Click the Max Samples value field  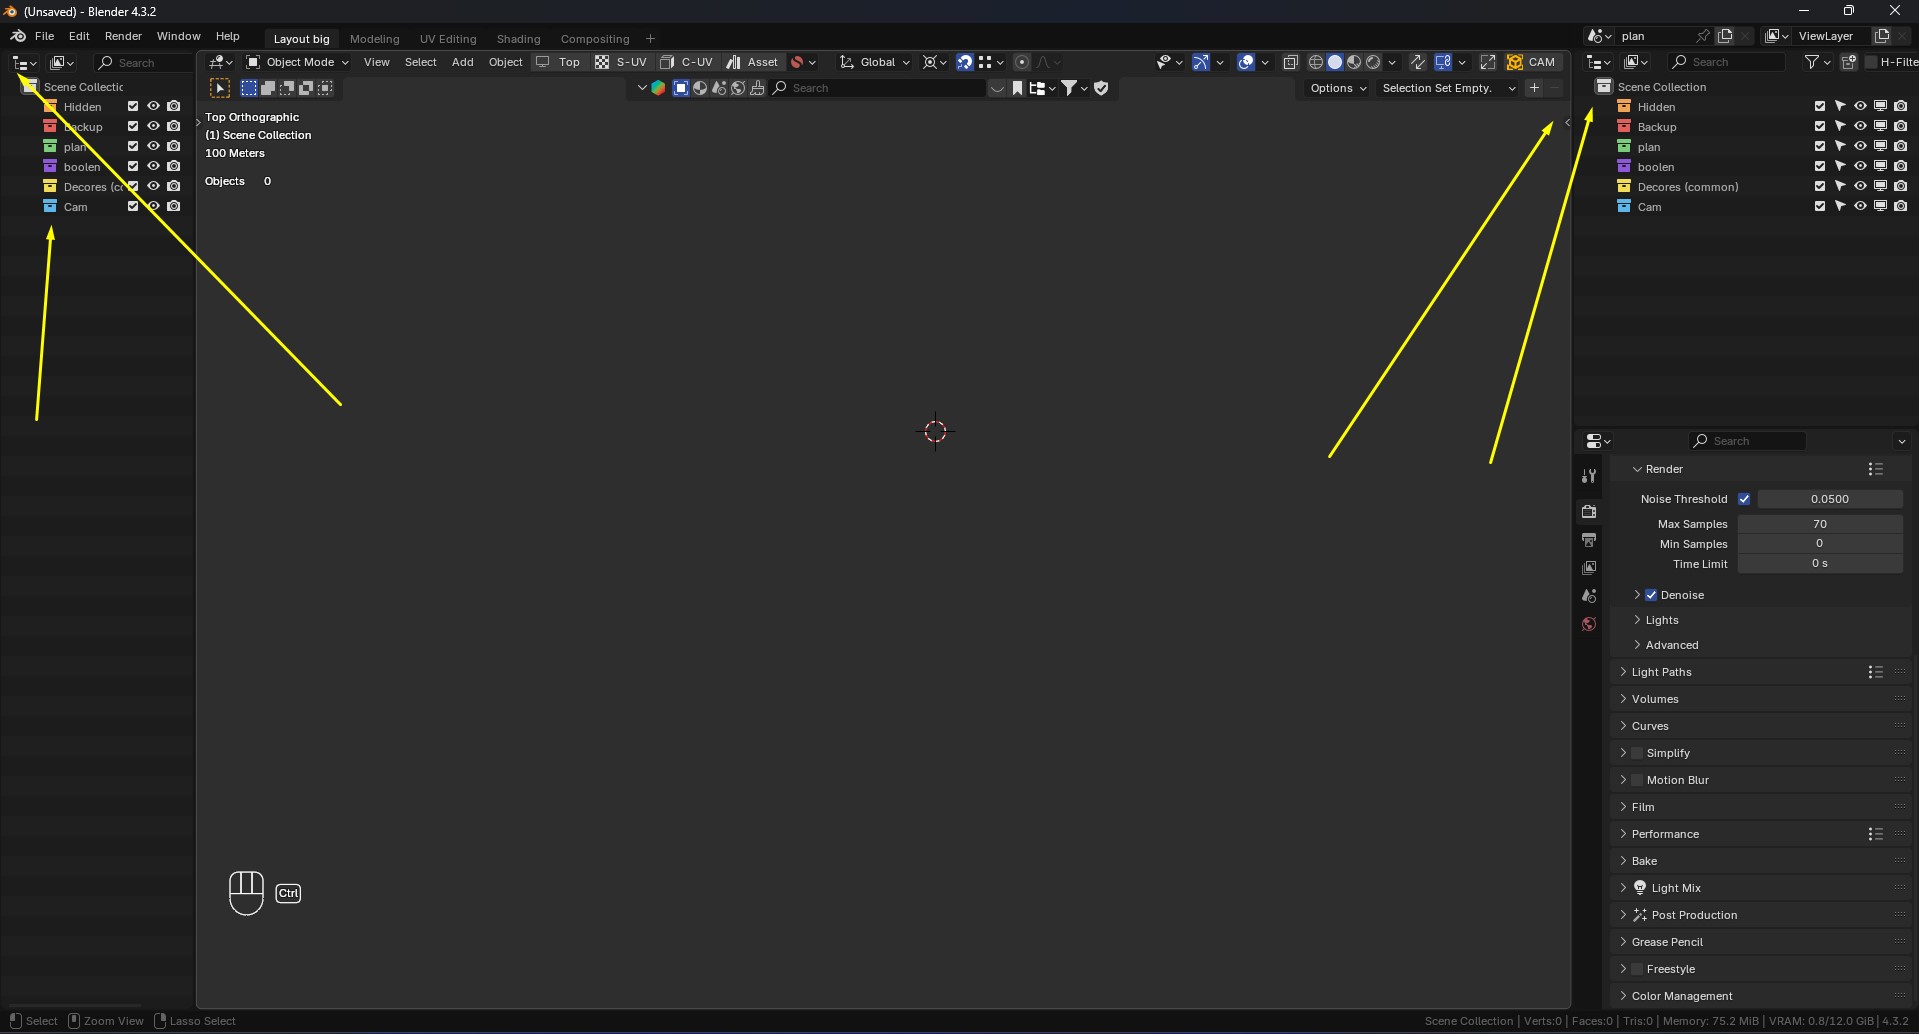coord(1819,524)
